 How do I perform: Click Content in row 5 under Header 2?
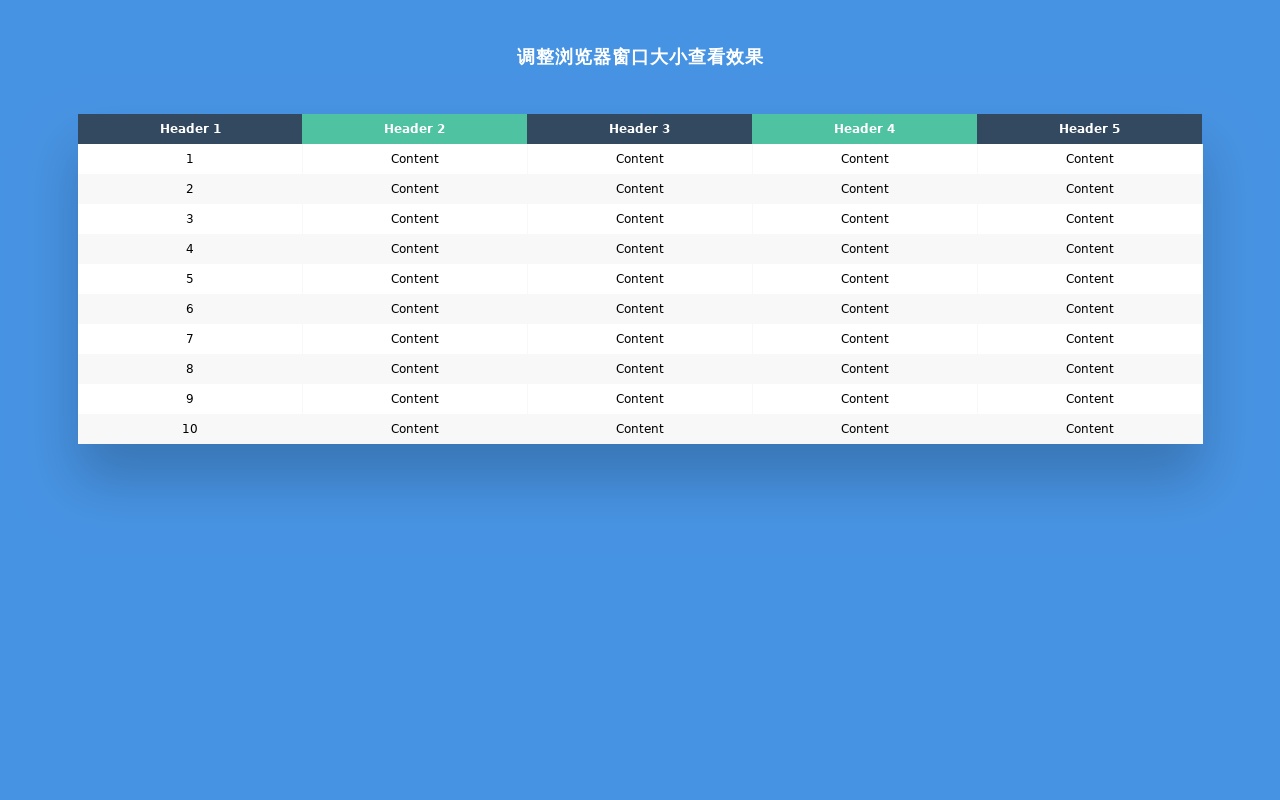coord(415,279)
